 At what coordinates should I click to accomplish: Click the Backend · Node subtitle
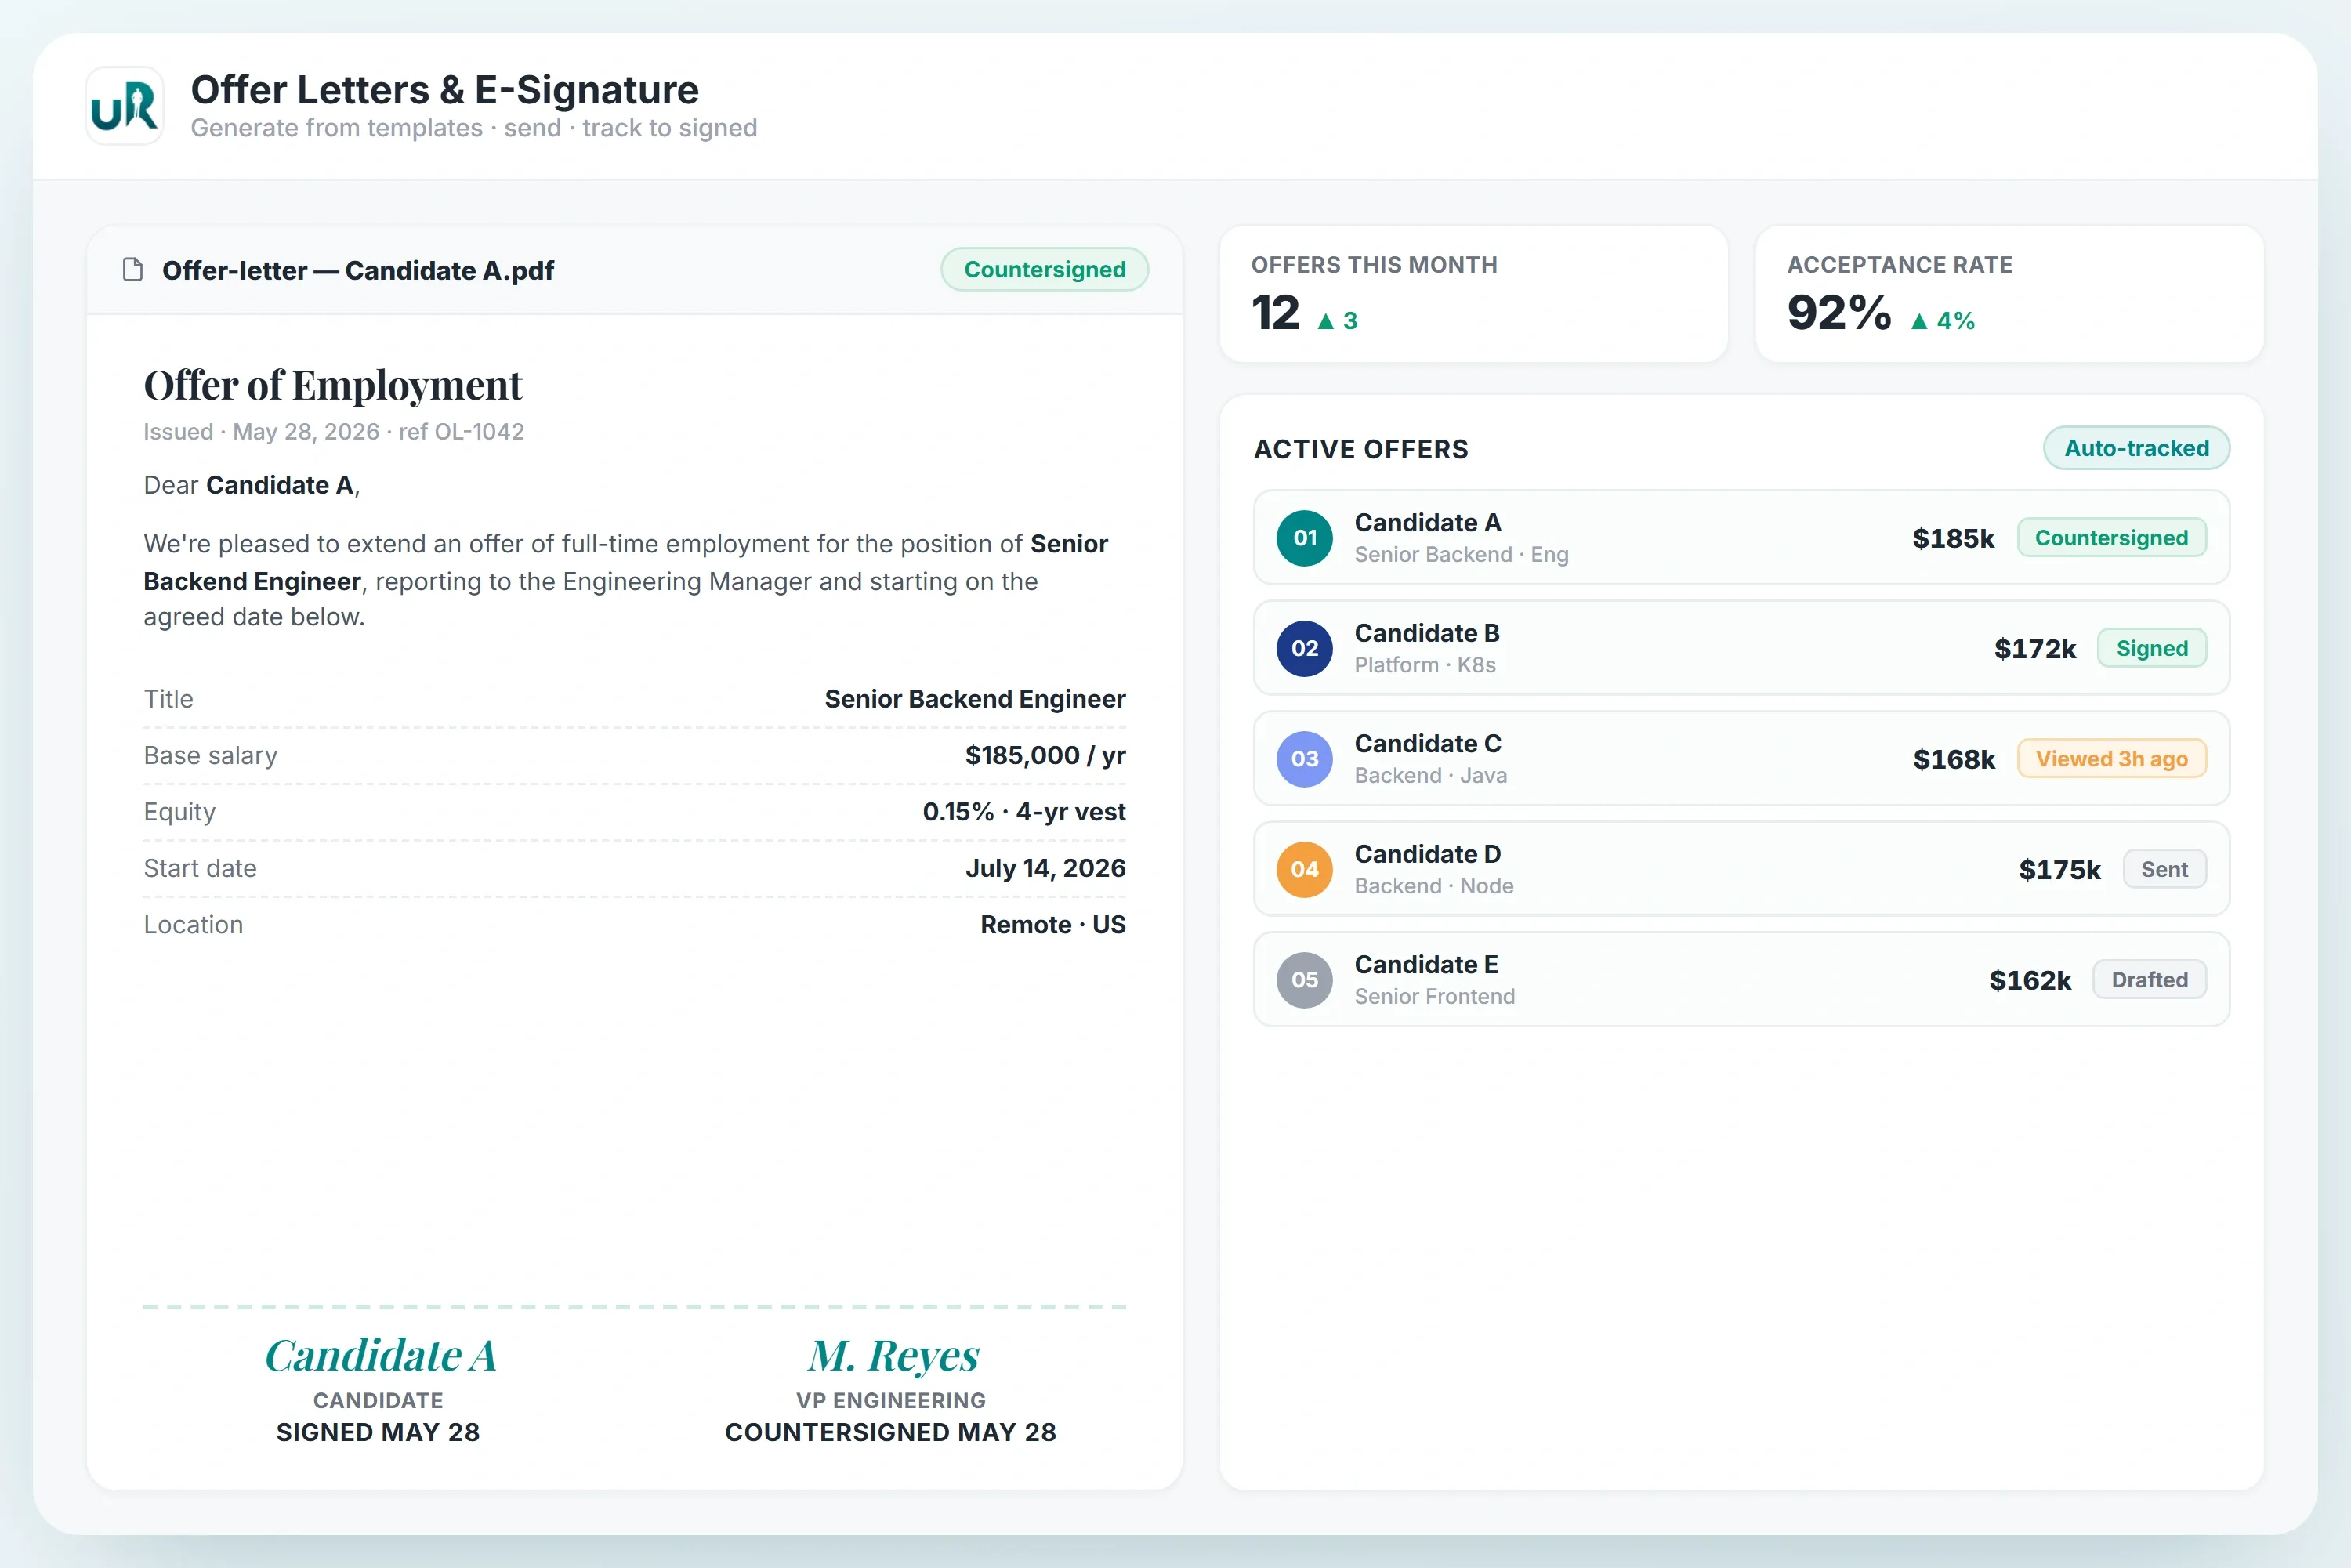coord(1434,886)
